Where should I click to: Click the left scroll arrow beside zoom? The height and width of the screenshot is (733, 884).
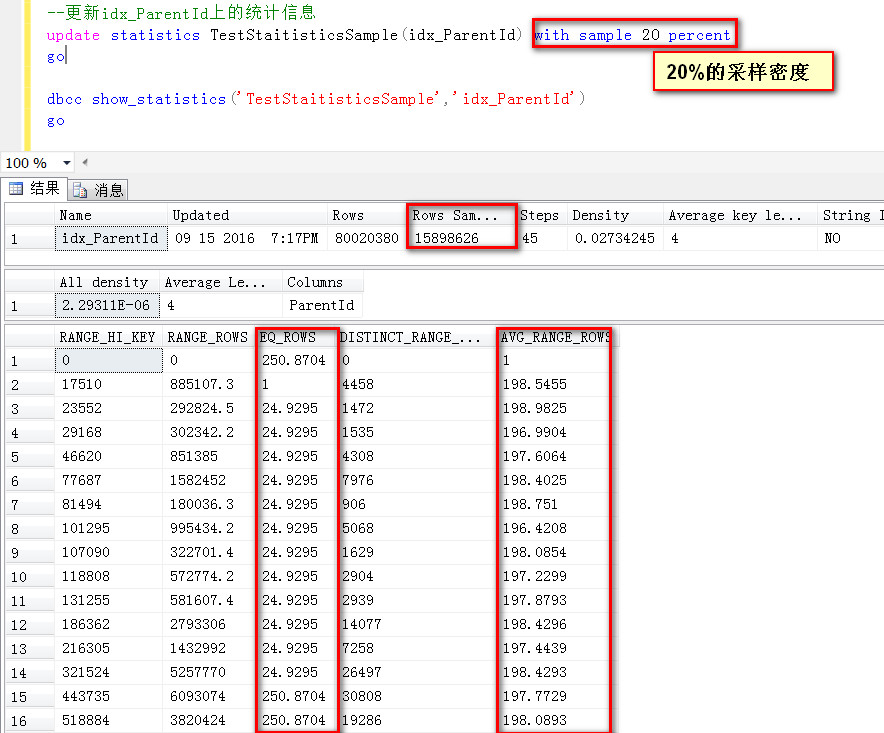85,162
